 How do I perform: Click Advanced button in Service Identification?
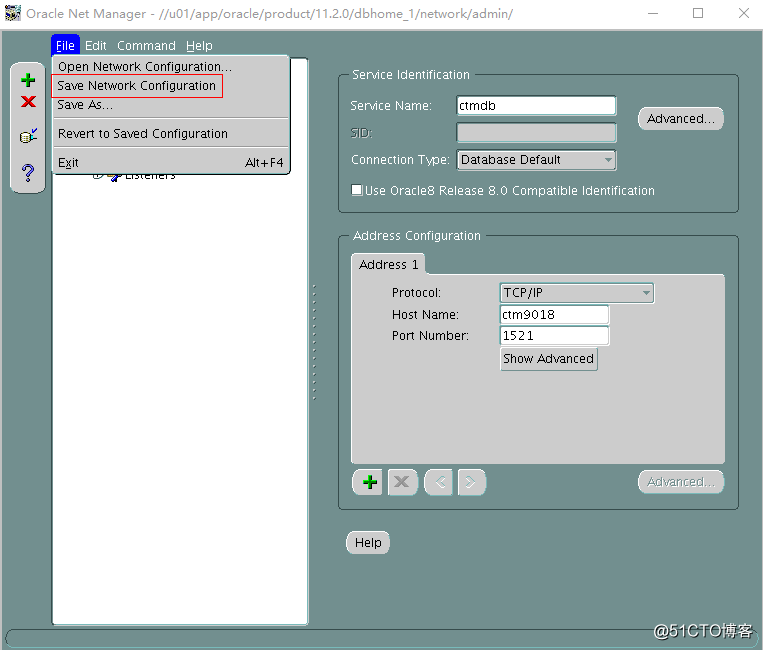pyautogui.click(x=680, y=119)
